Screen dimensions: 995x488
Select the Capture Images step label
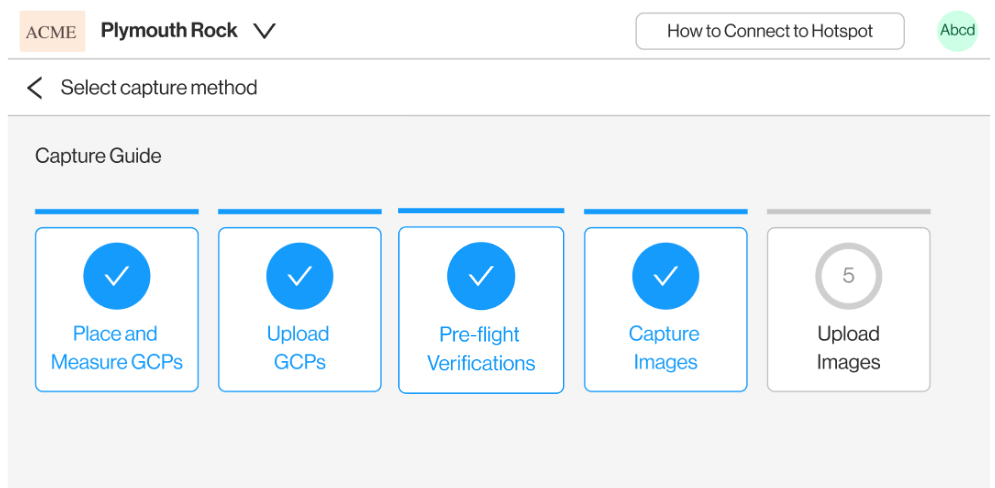pyautogui.click(x=665, y=348)
